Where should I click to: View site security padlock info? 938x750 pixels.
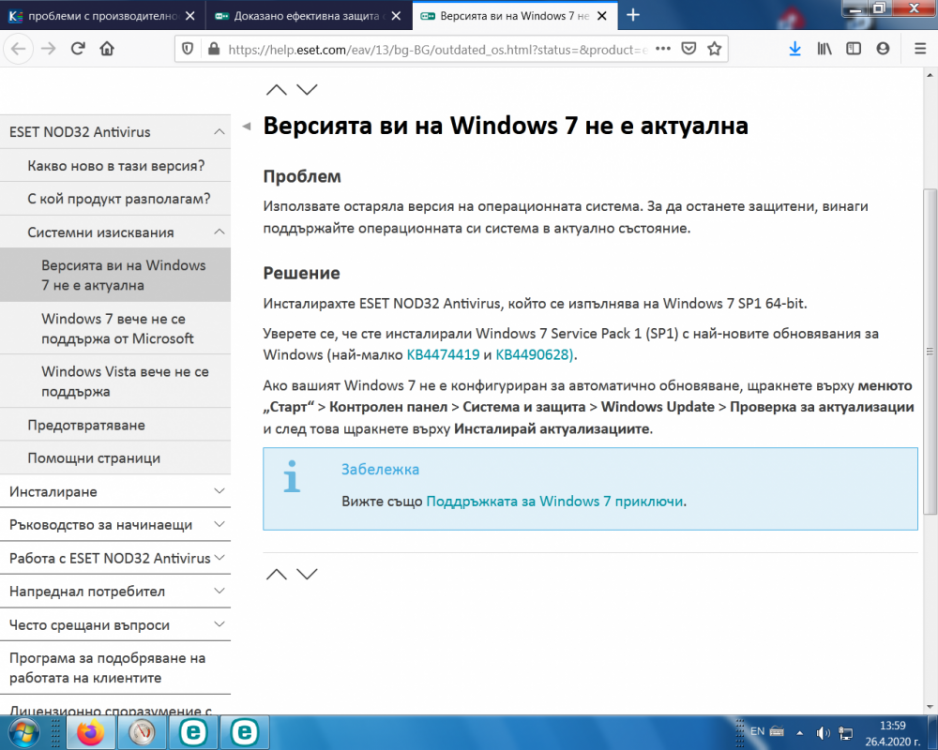tap(214, 49)
